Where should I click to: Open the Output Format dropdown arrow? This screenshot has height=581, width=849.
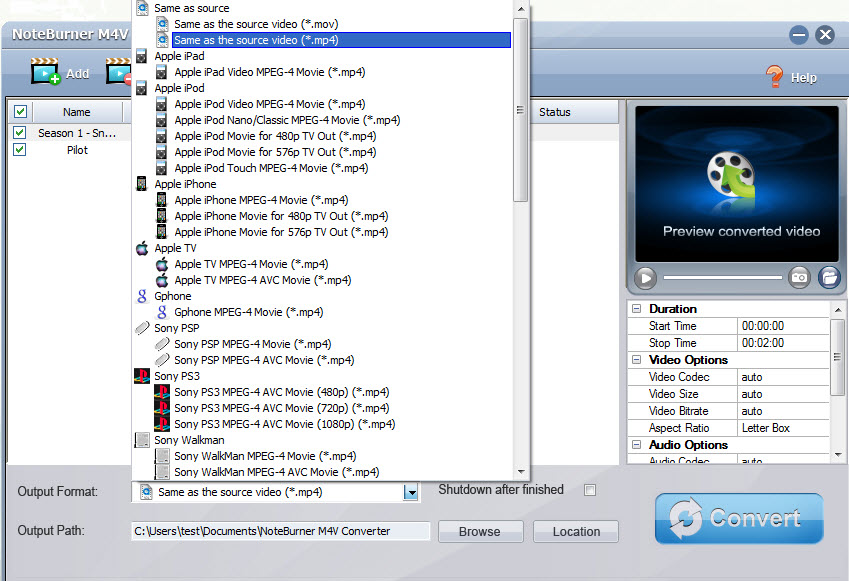click(411, 492)
